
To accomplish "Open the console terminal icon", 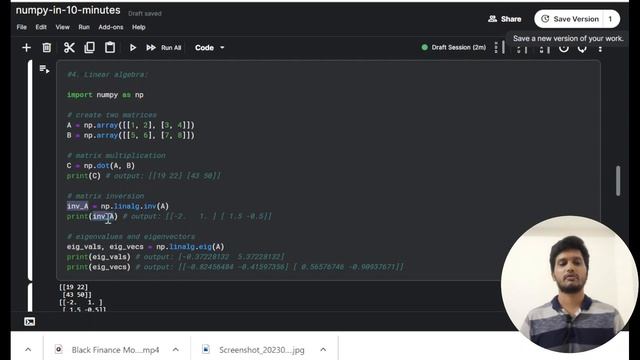I will tap(29, 322).
